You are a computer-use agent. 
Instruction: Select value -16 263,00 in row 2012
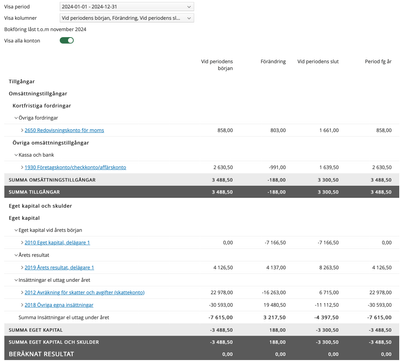point(274,293)
